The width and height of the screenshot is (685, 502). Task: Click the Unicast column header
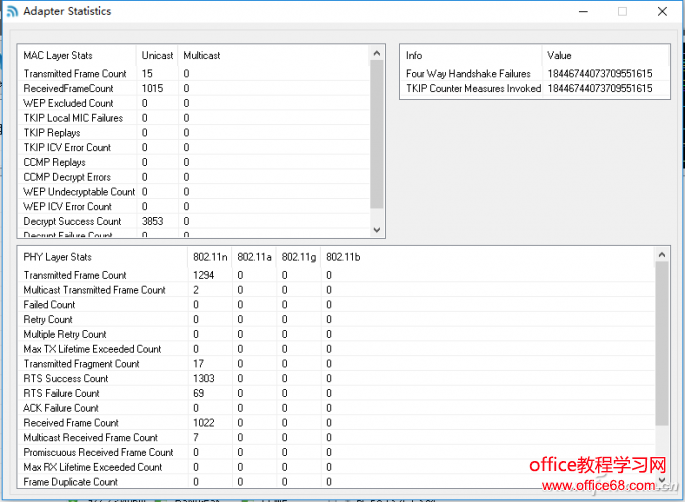point(157,55)
